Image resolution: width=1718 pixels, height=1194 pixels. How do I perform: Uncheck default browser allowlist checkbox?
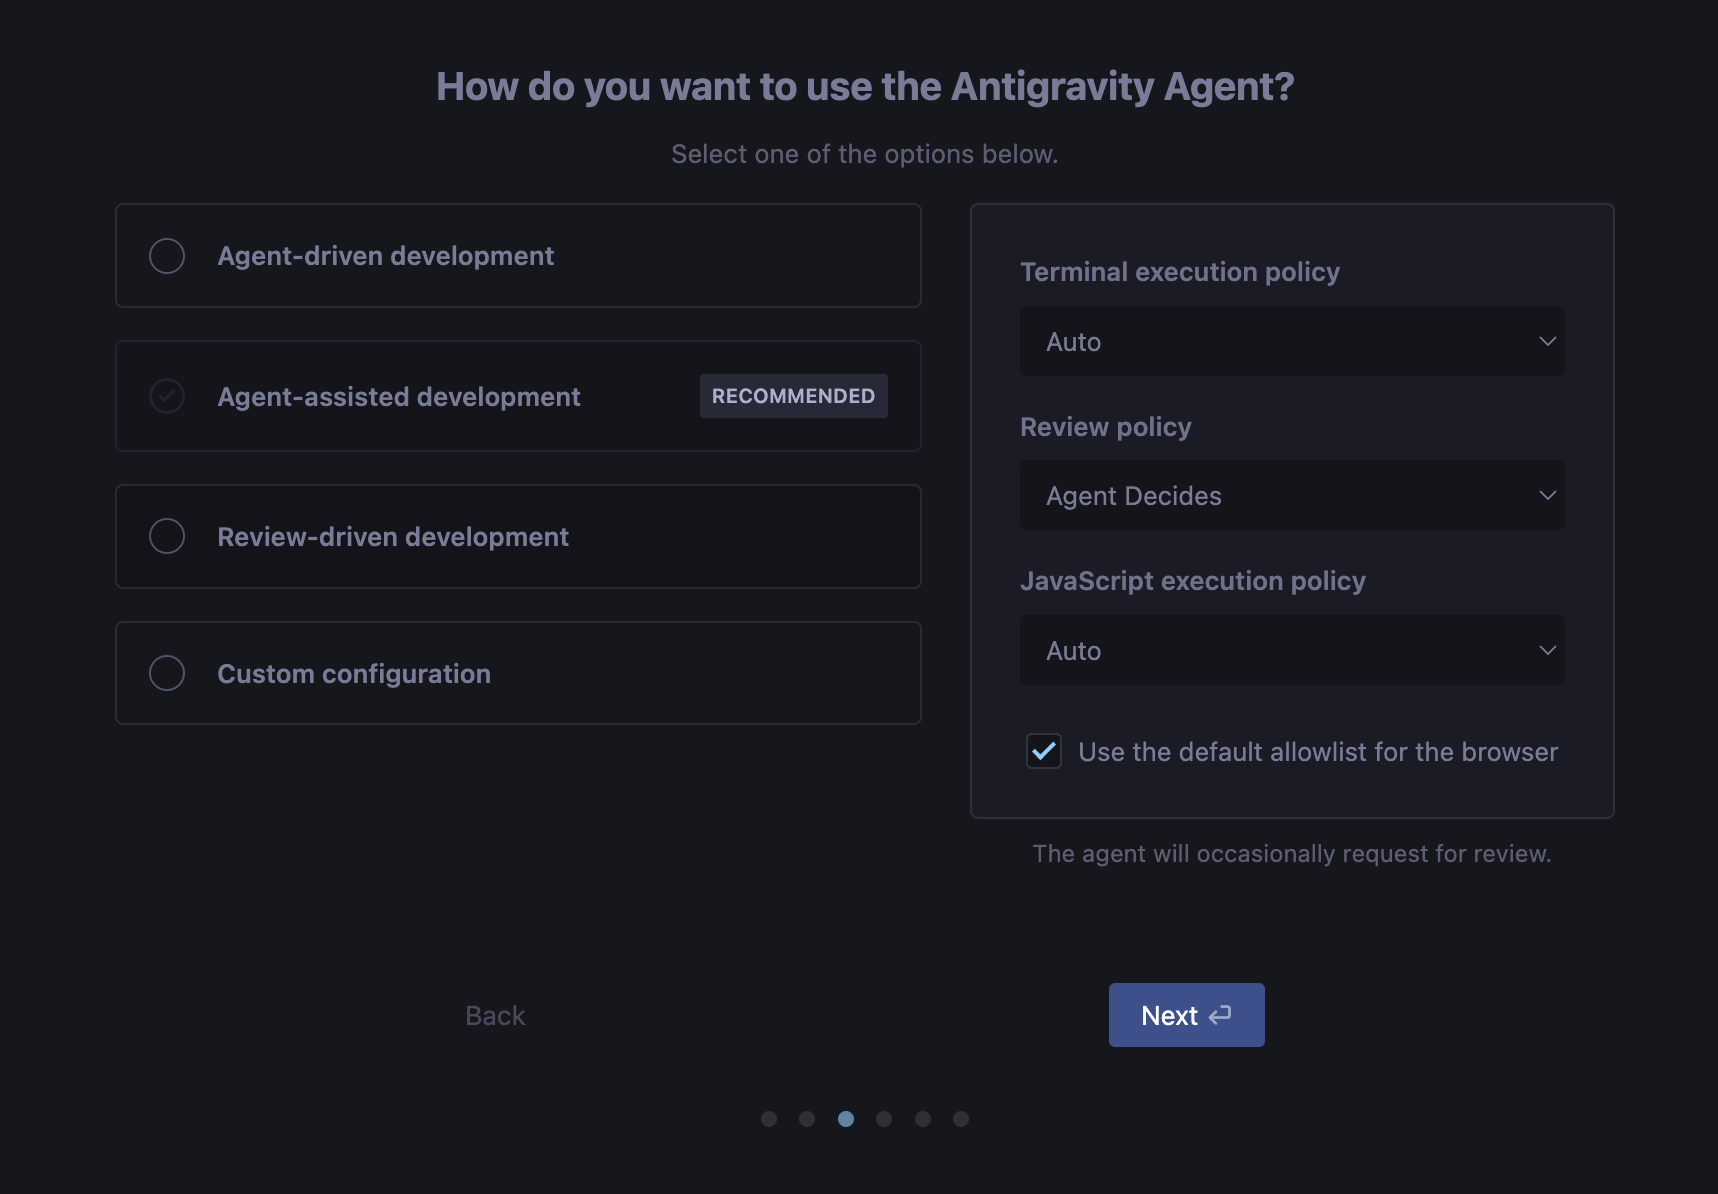1044,751
